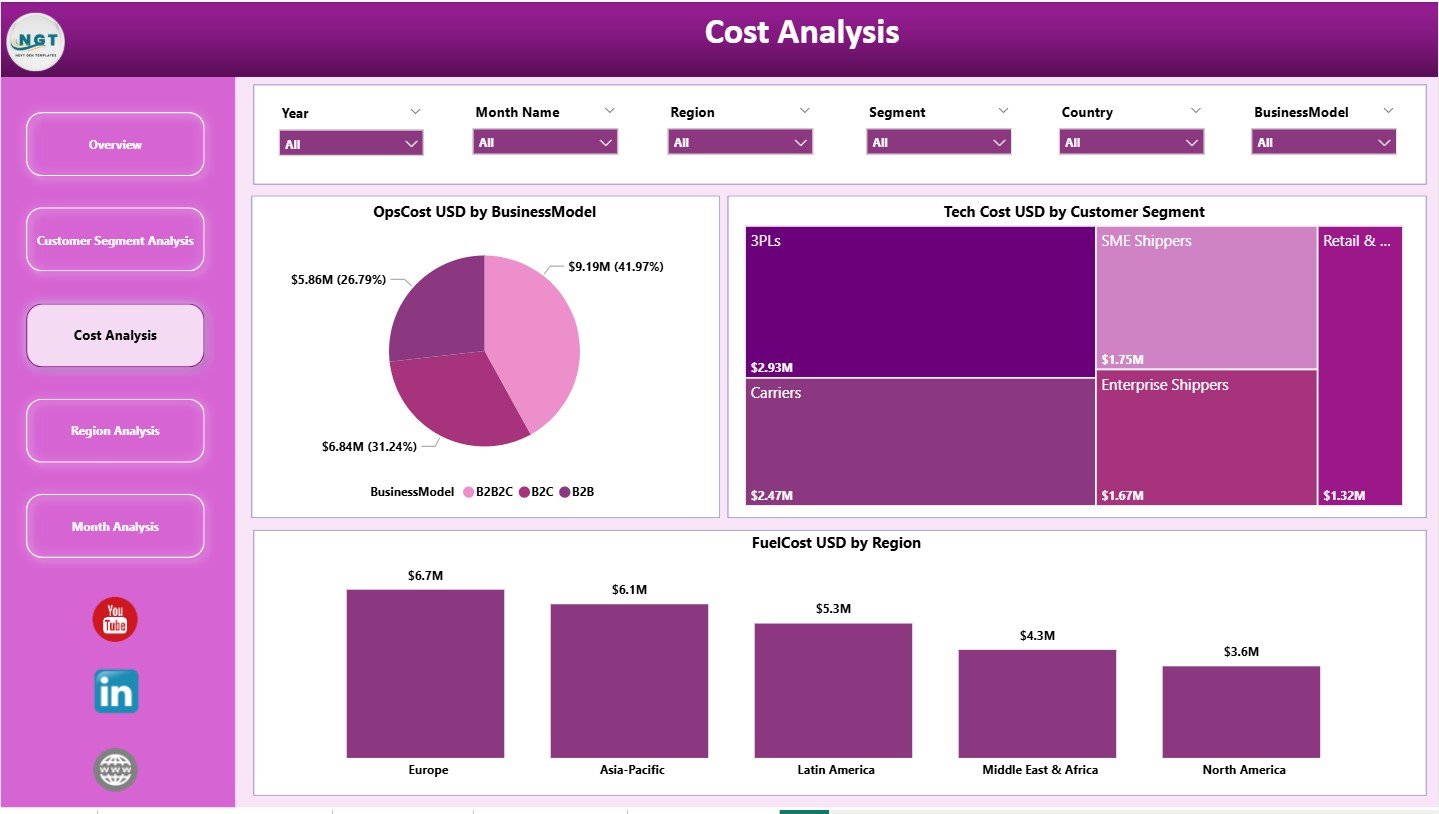The height and width of the screenshot is (814, 1439).
Task: Click the www globe icon in the sidebar
Action: click(x=114, y=769)
